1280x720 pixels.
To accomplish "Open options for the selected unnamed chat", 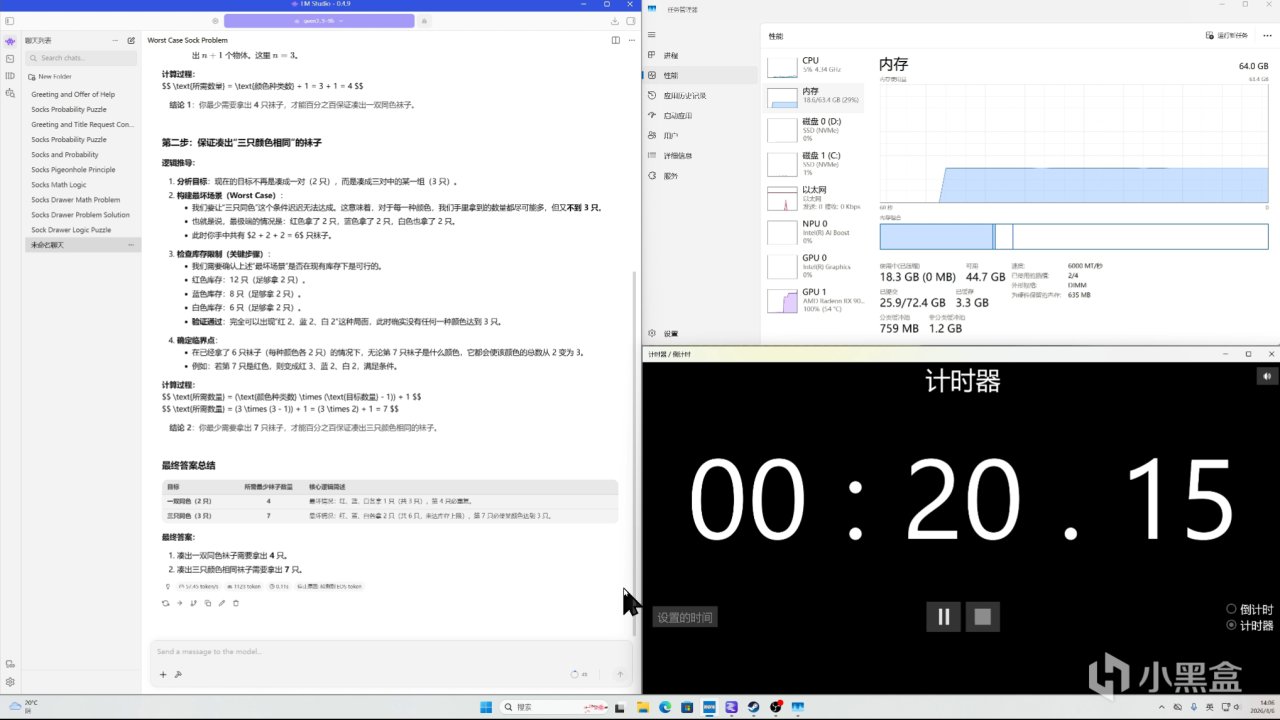I will tap(131, 245).
